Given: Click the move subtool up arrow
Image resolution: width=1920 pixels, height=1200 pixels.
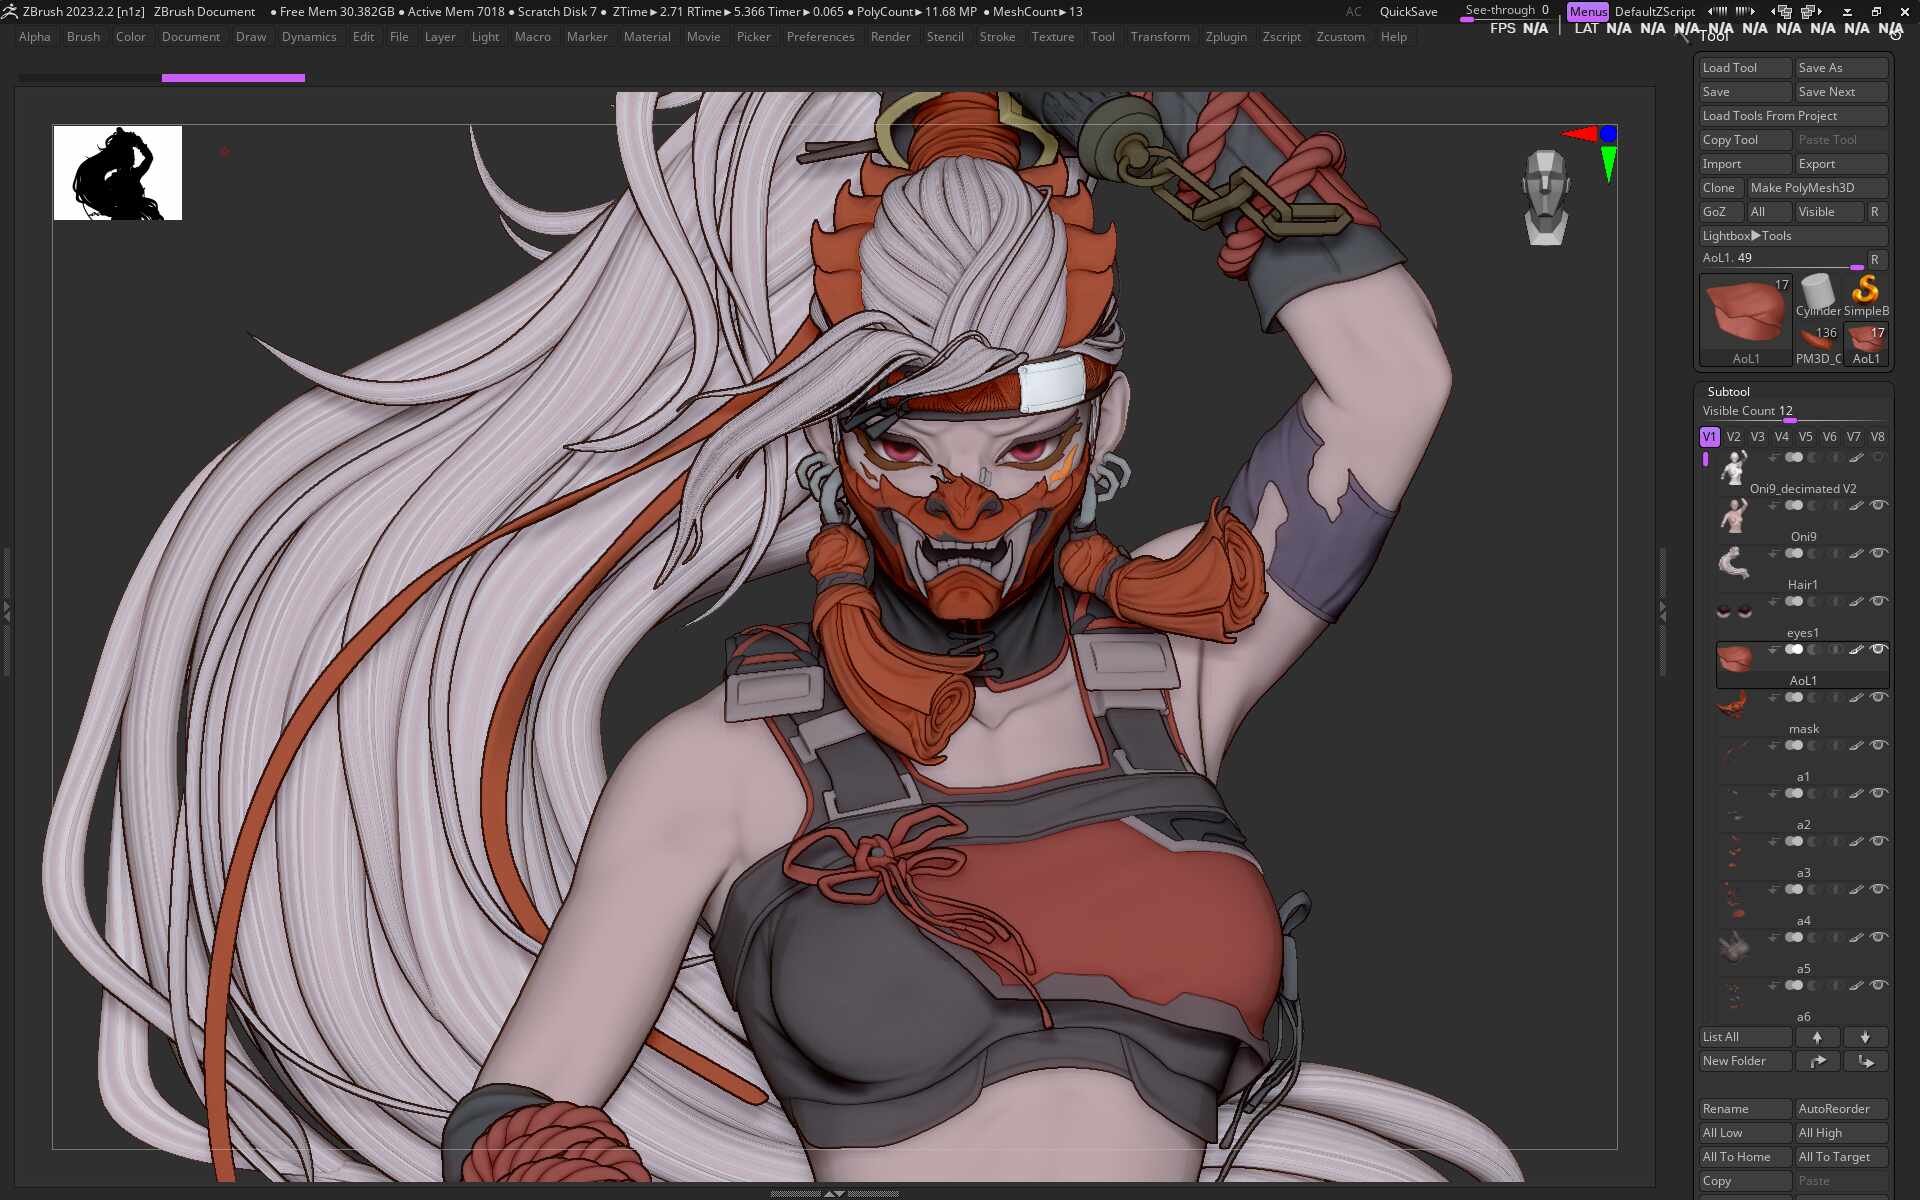Looking at the screenshot, I should pyautogui.click(x=1817, y=1037).
